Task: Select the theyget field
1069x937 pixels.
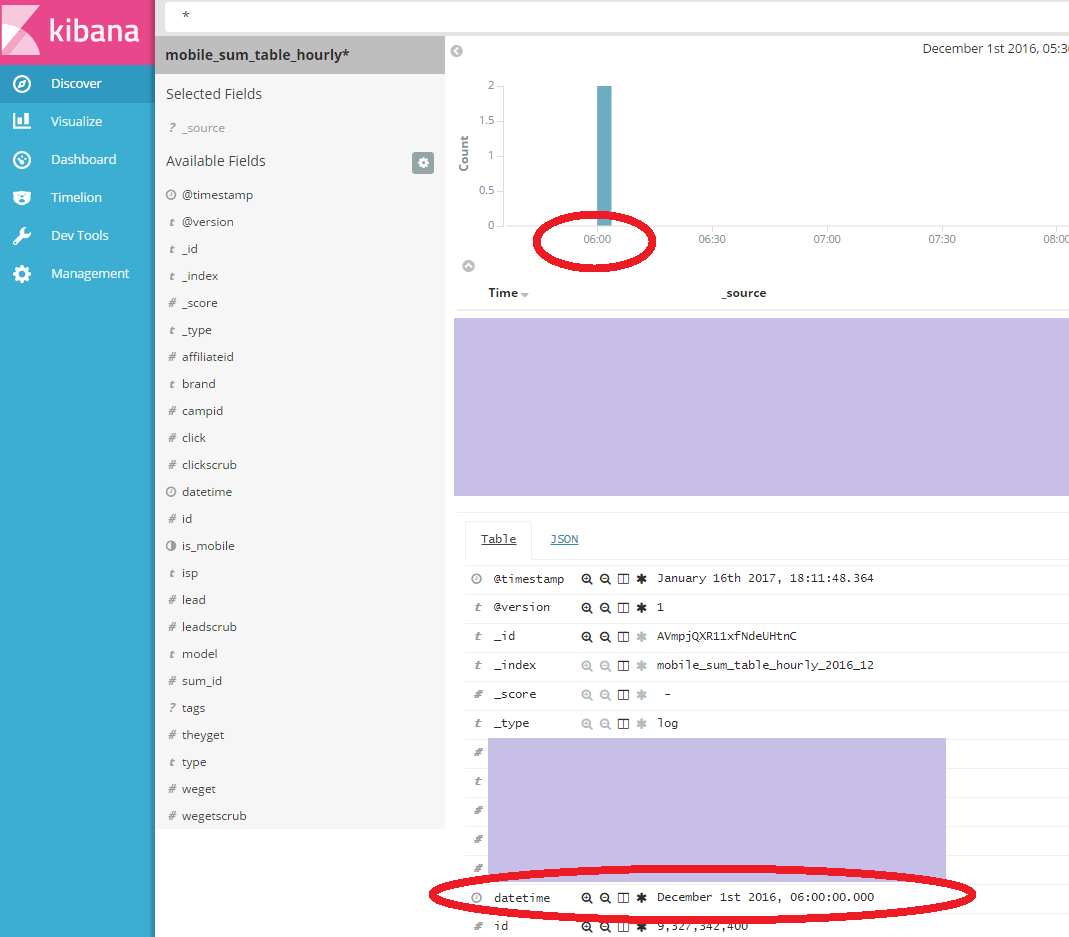Action: pyautogui.click(x=203, y=735)
